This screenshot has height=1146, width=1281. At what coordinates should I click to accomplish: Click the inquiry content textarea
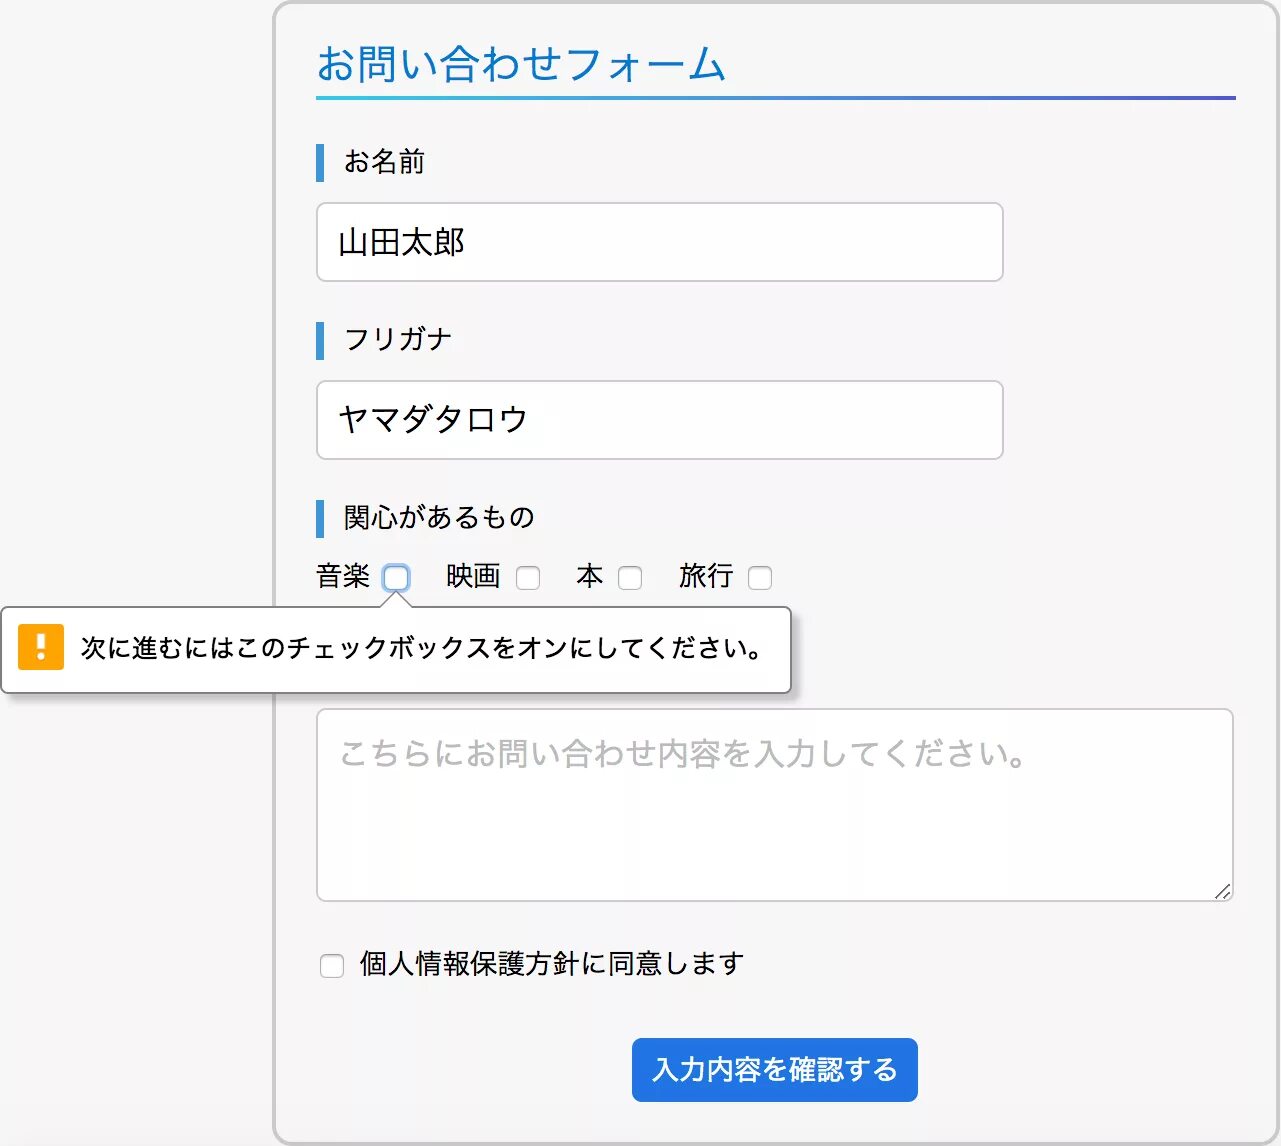tap(775, 805)
